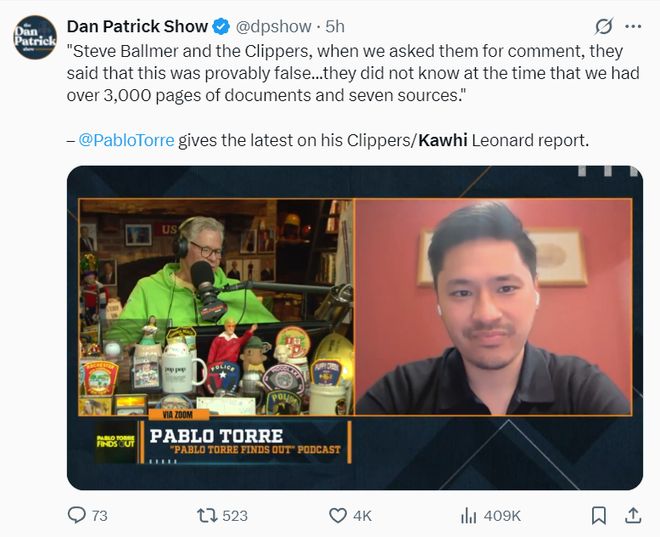Click the Grok slash-circle icon
Image resolution: width=660 pixels, height=537 pixels.
(604, 27)
